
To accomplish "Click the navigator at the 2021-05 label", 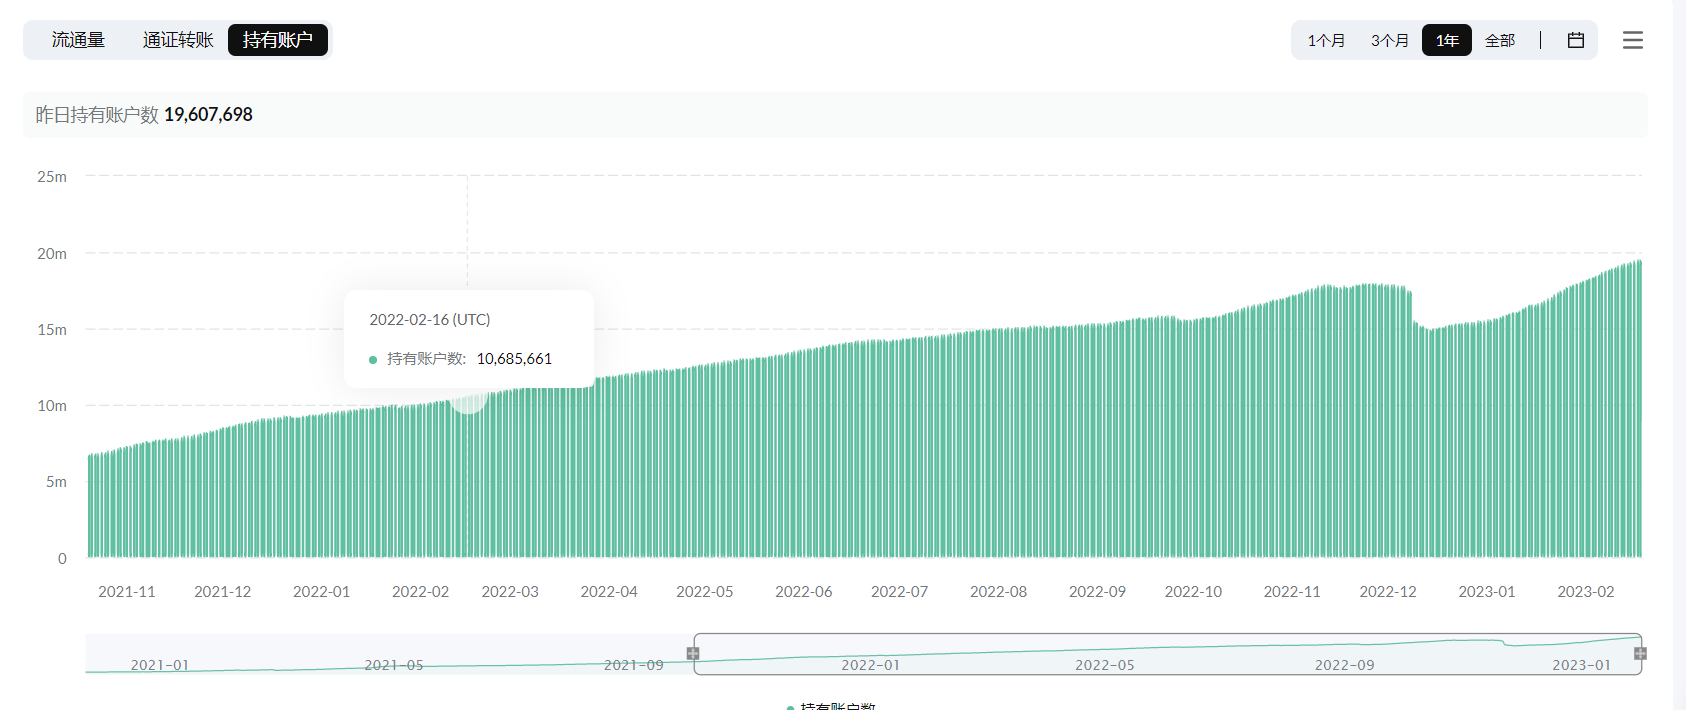I will 394,665.
